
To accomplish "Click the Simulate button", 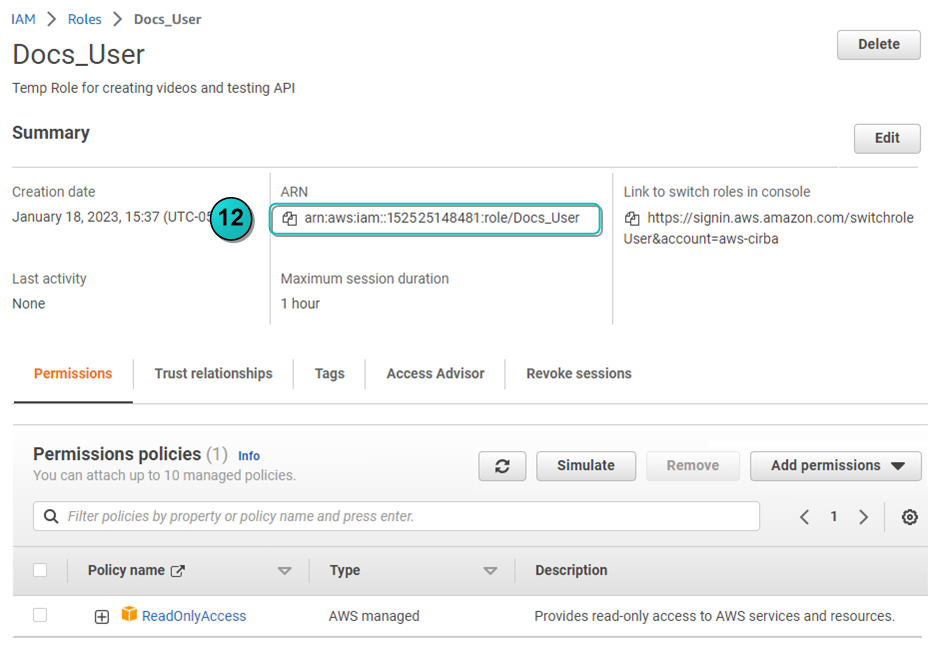I will point(586,466).
